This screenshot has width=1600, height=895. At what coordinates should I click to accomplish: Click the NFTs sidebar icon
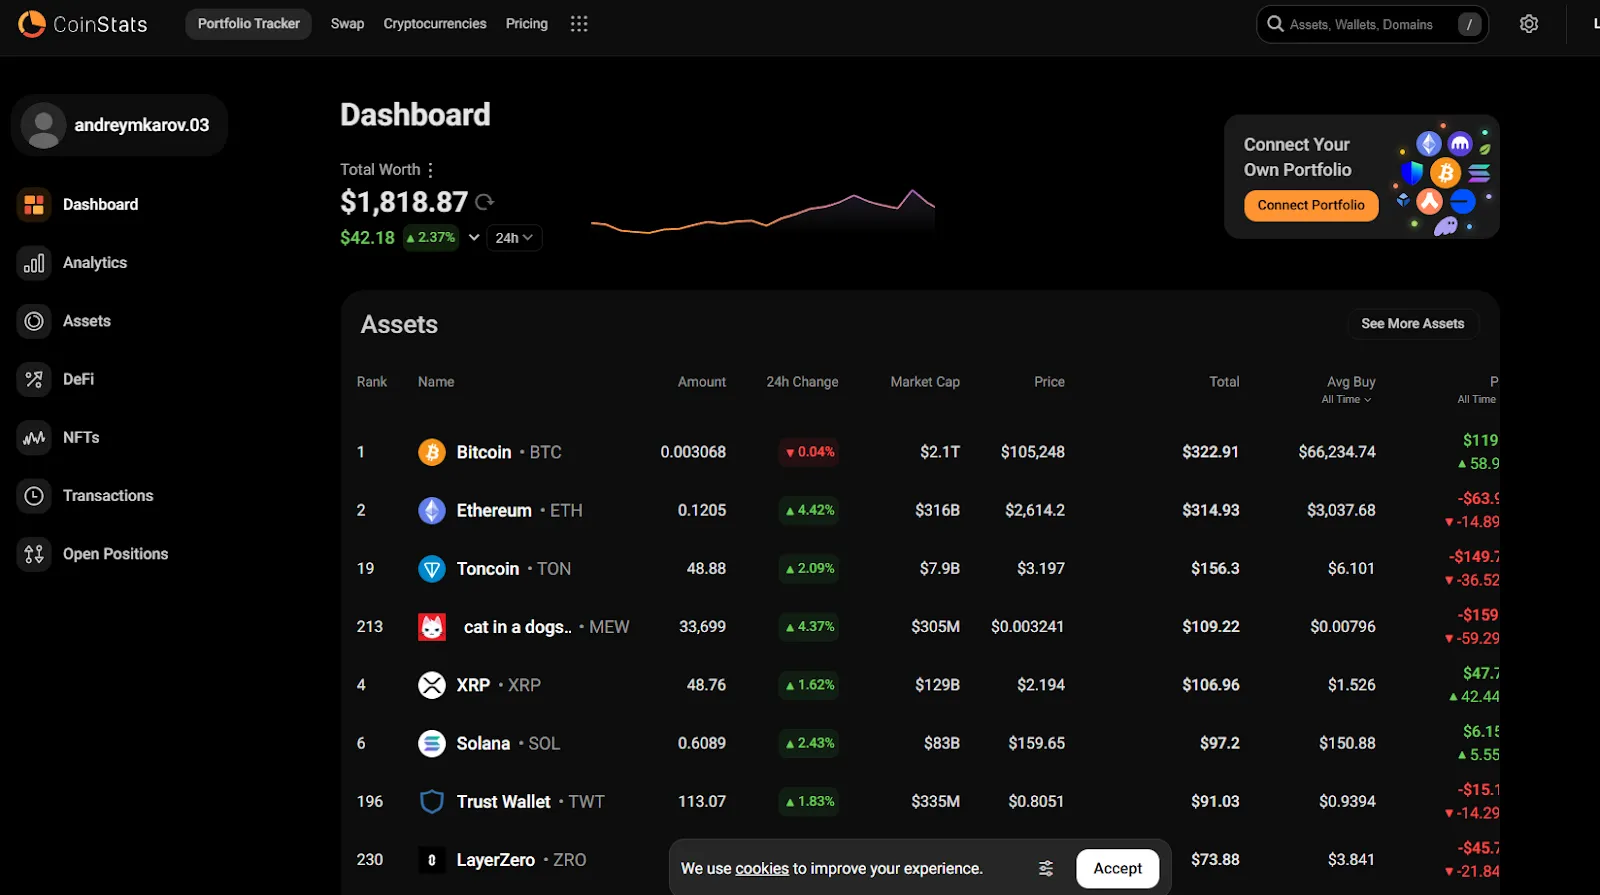[34, 438]
